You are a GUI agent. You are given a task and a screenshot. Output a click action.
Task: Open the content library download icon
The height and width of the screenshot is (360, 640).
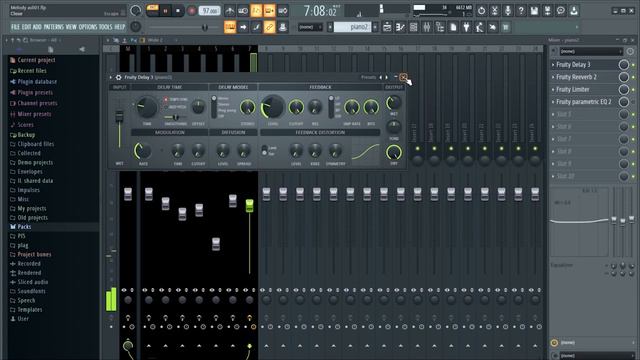(x=574, y=11)
